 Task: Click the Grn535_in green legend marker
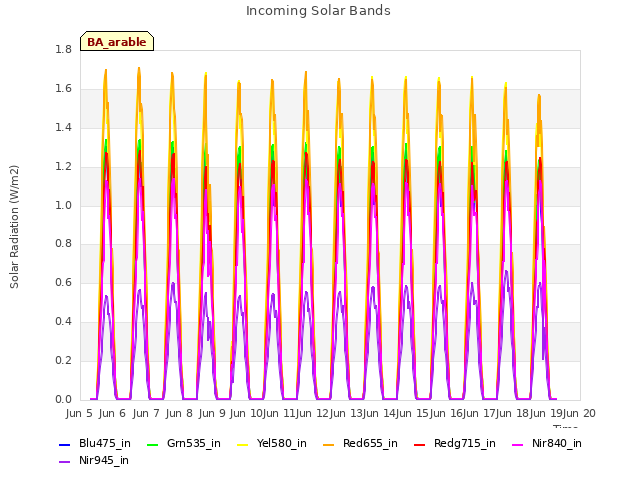click(x=152, y=444)
